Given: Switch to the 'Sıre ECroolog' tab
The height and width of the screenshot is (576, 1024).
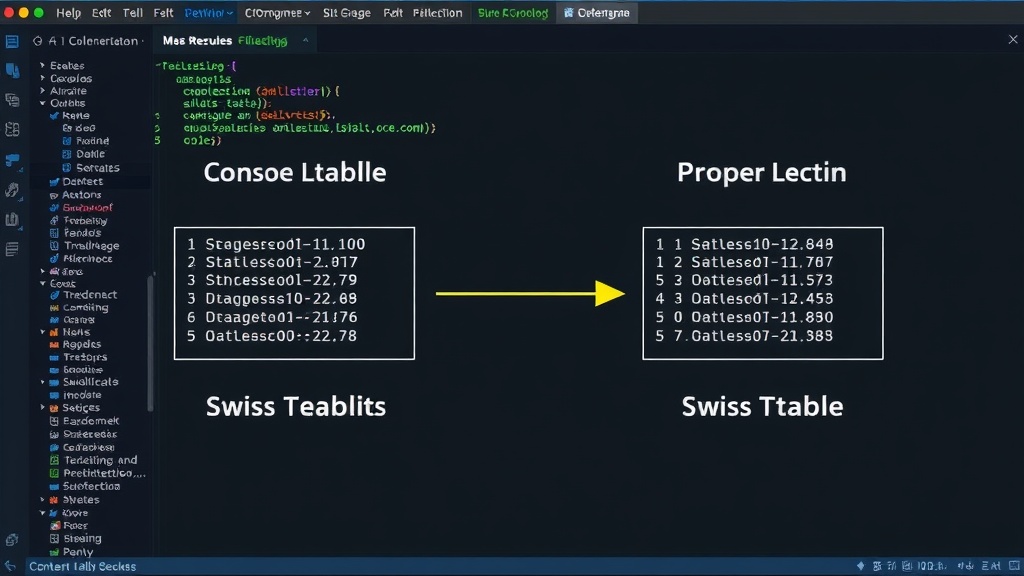Looking at the screenshot, I should point(513,13).
